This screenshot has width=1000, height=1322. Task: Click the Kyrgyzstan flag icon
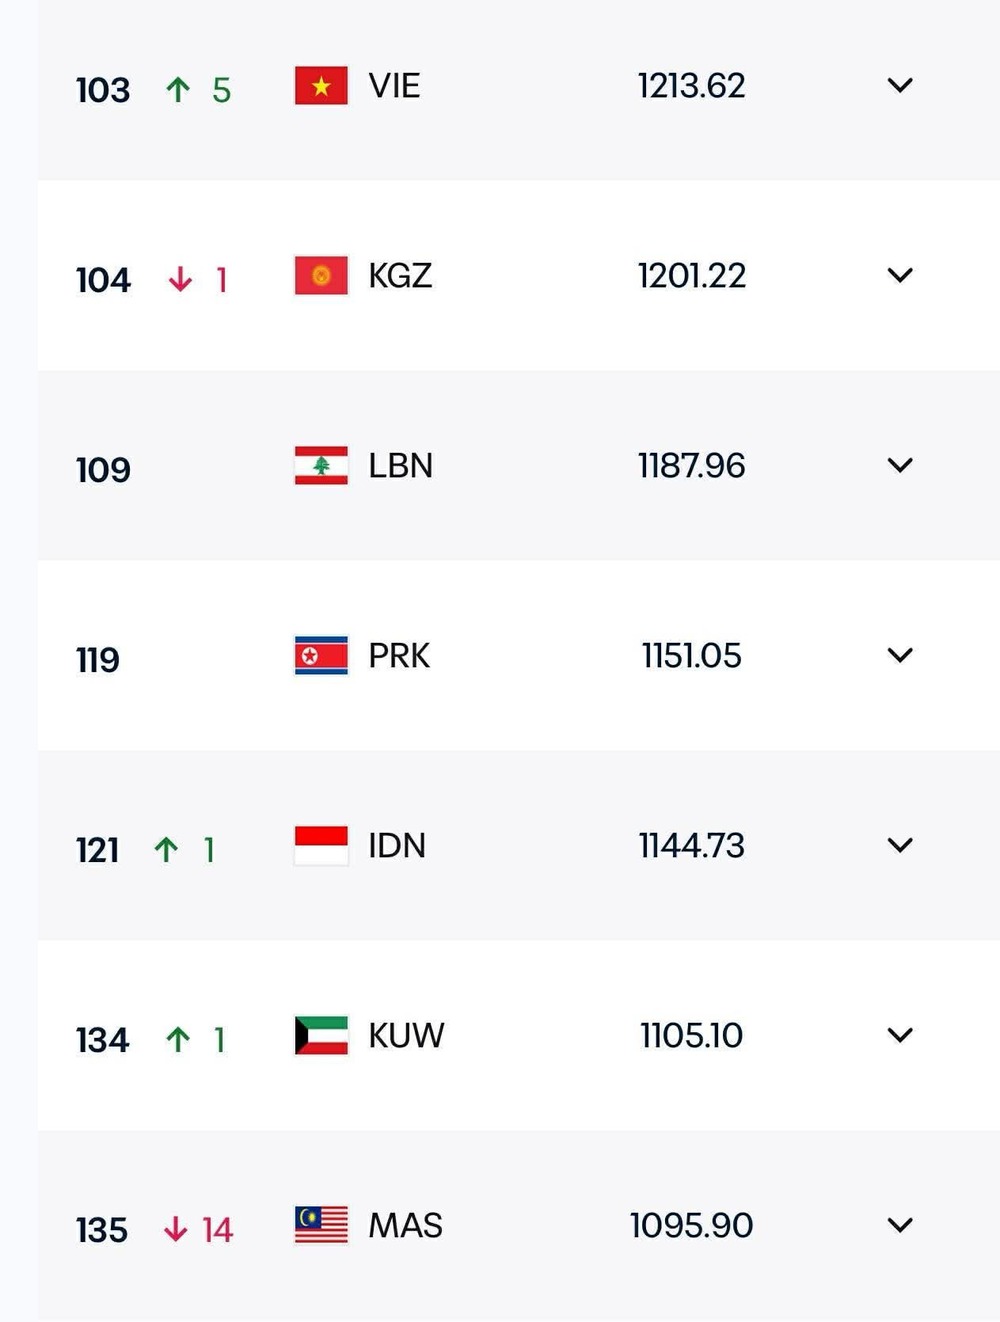pyautogui.click(x=318, y=276)
